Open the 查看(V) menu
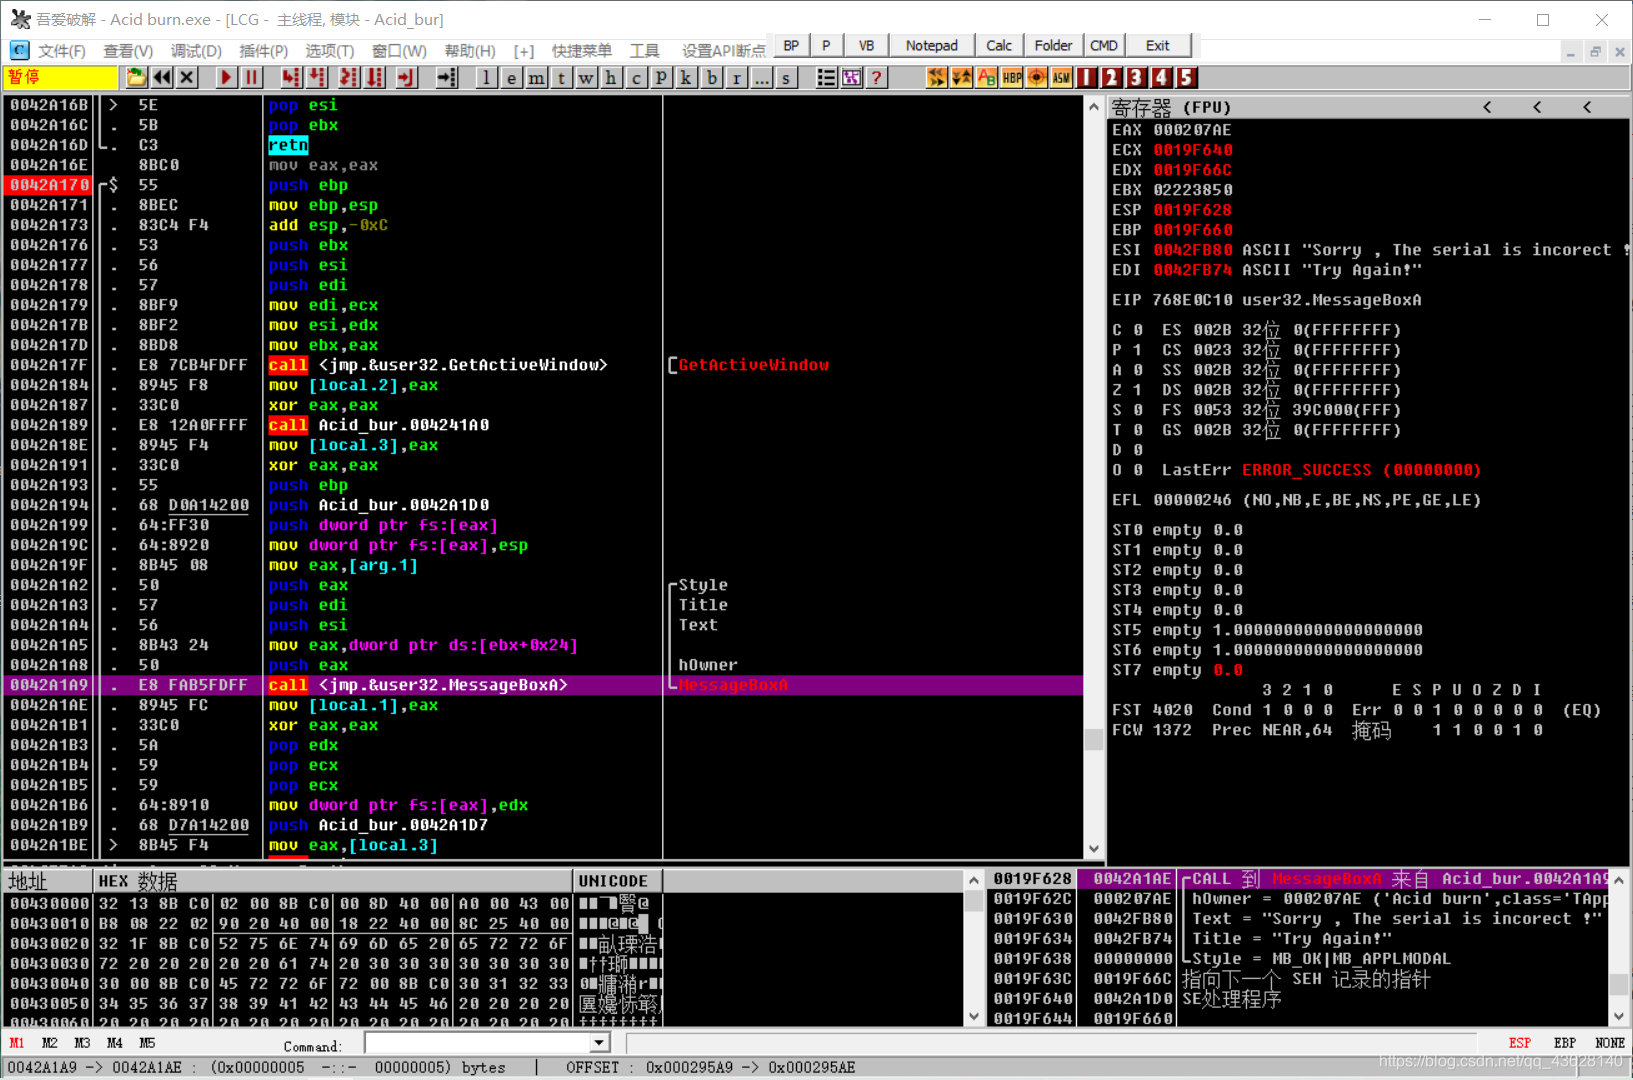The image size is (1633, 1080). [128, 50]
